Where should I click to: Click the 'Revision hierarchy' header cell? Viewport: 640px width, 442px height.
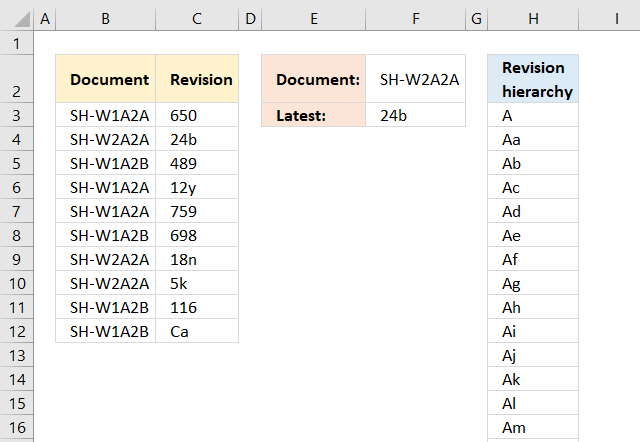point(533,78)
